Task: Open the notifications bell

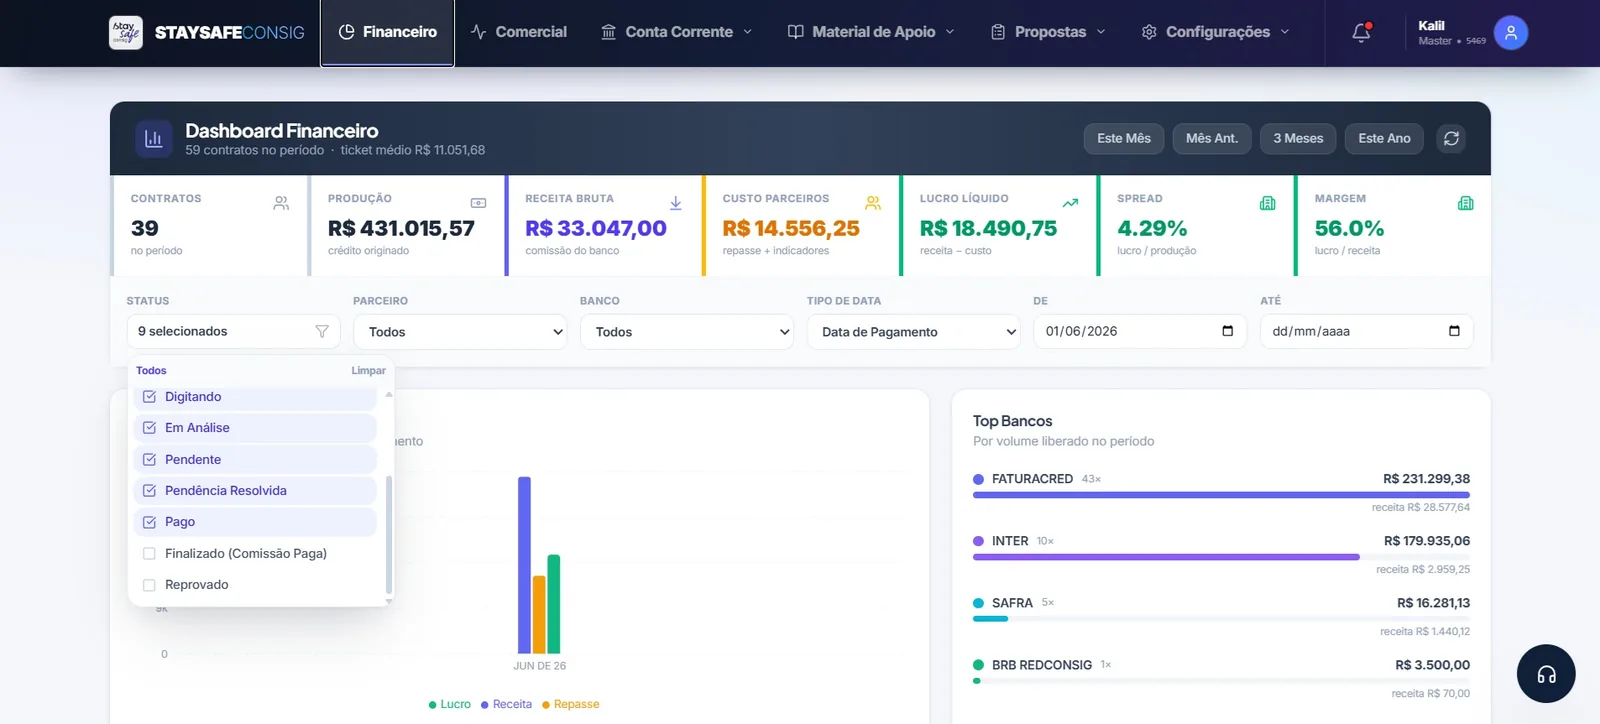Action: (x=1361, y=32)
